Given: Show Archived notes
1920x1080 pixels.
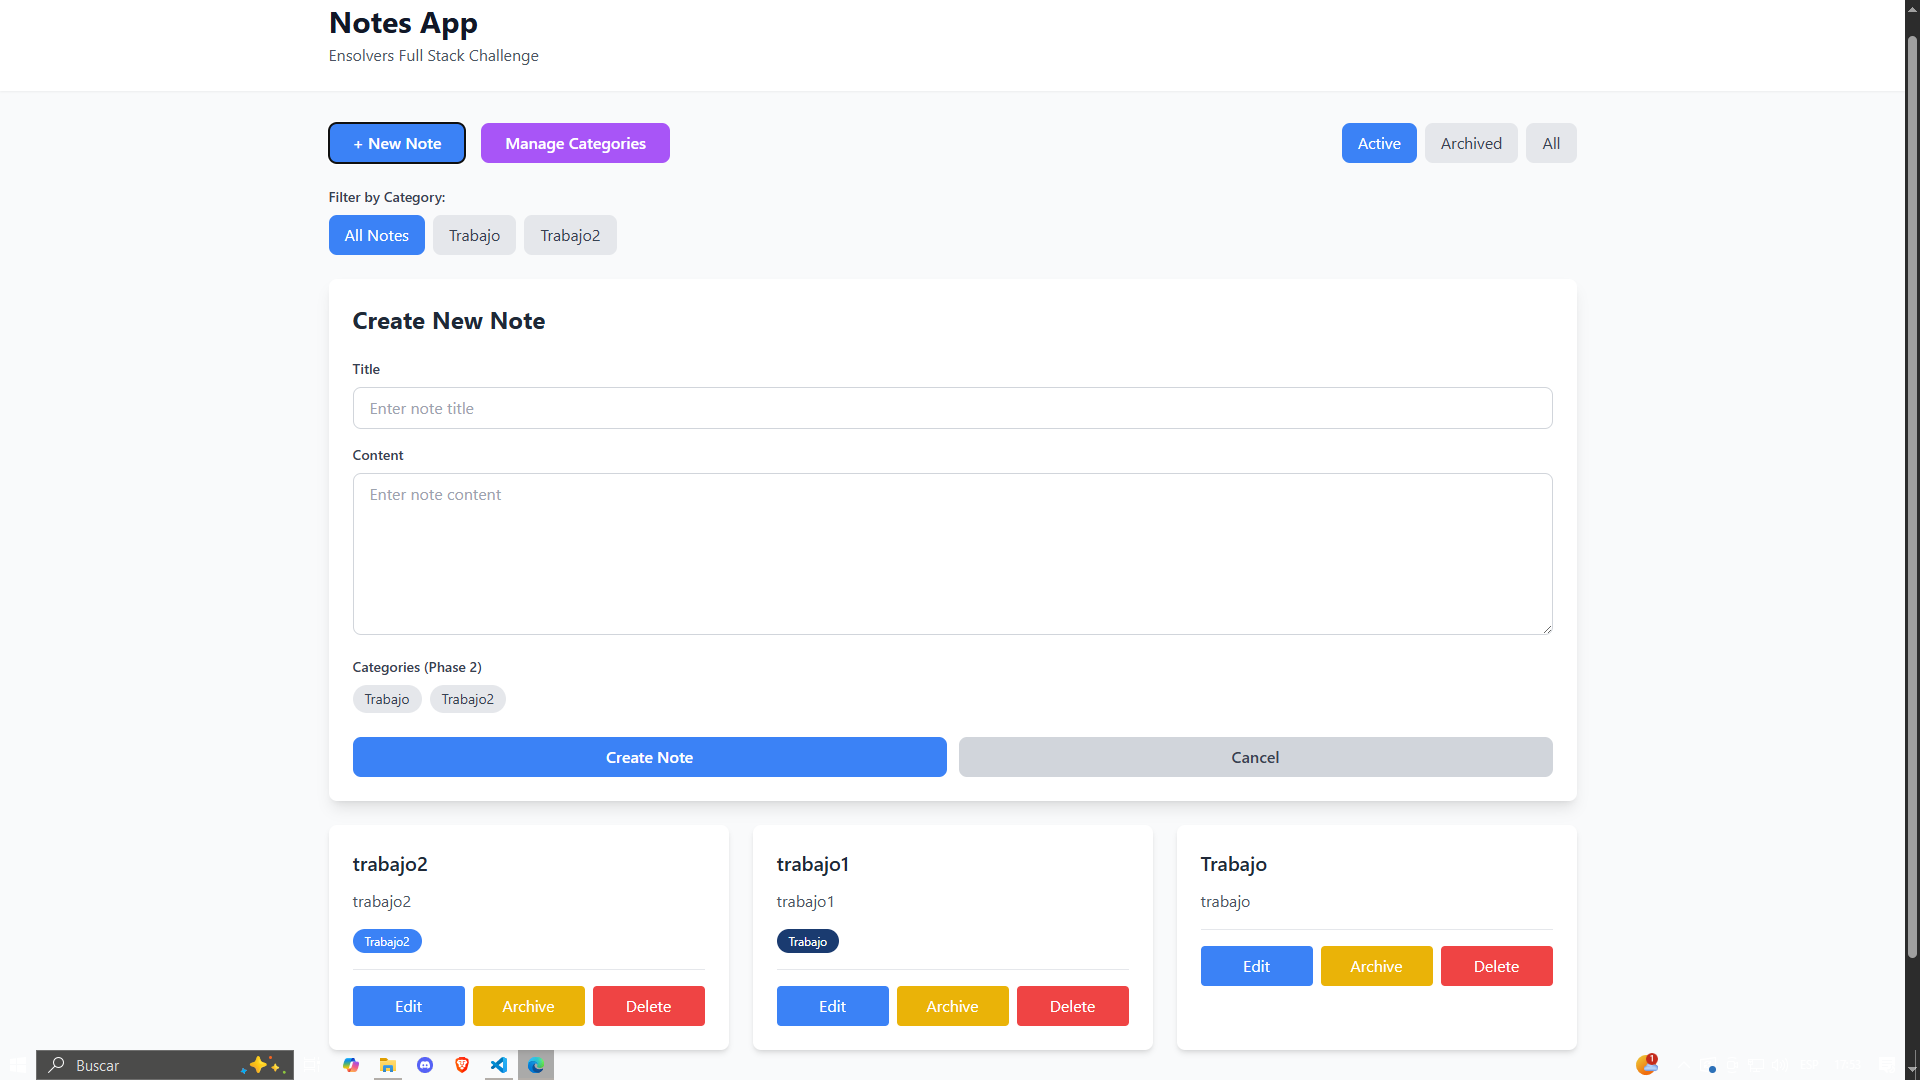Looking at the screenshot, I should (x=1471, y=143).
